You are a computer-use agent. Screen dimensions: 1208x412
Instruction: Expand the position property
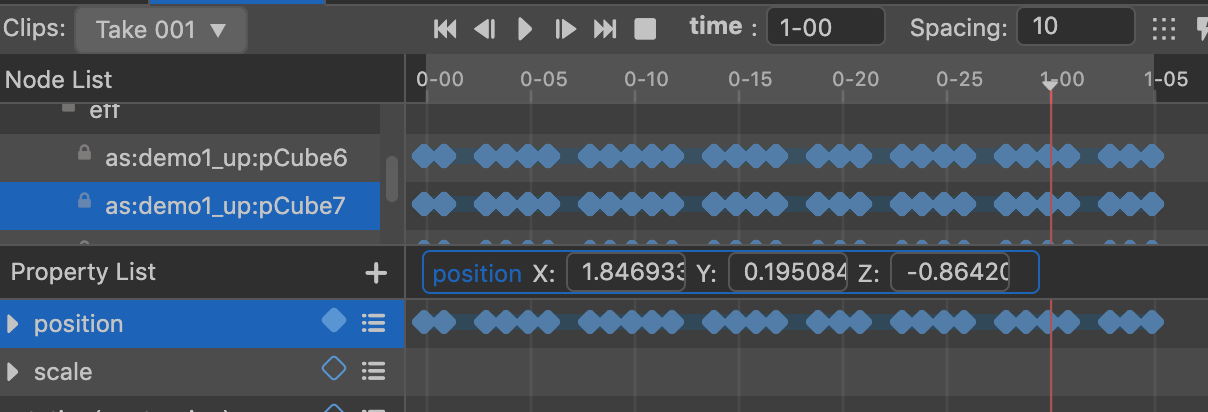[x=13, y=324]
